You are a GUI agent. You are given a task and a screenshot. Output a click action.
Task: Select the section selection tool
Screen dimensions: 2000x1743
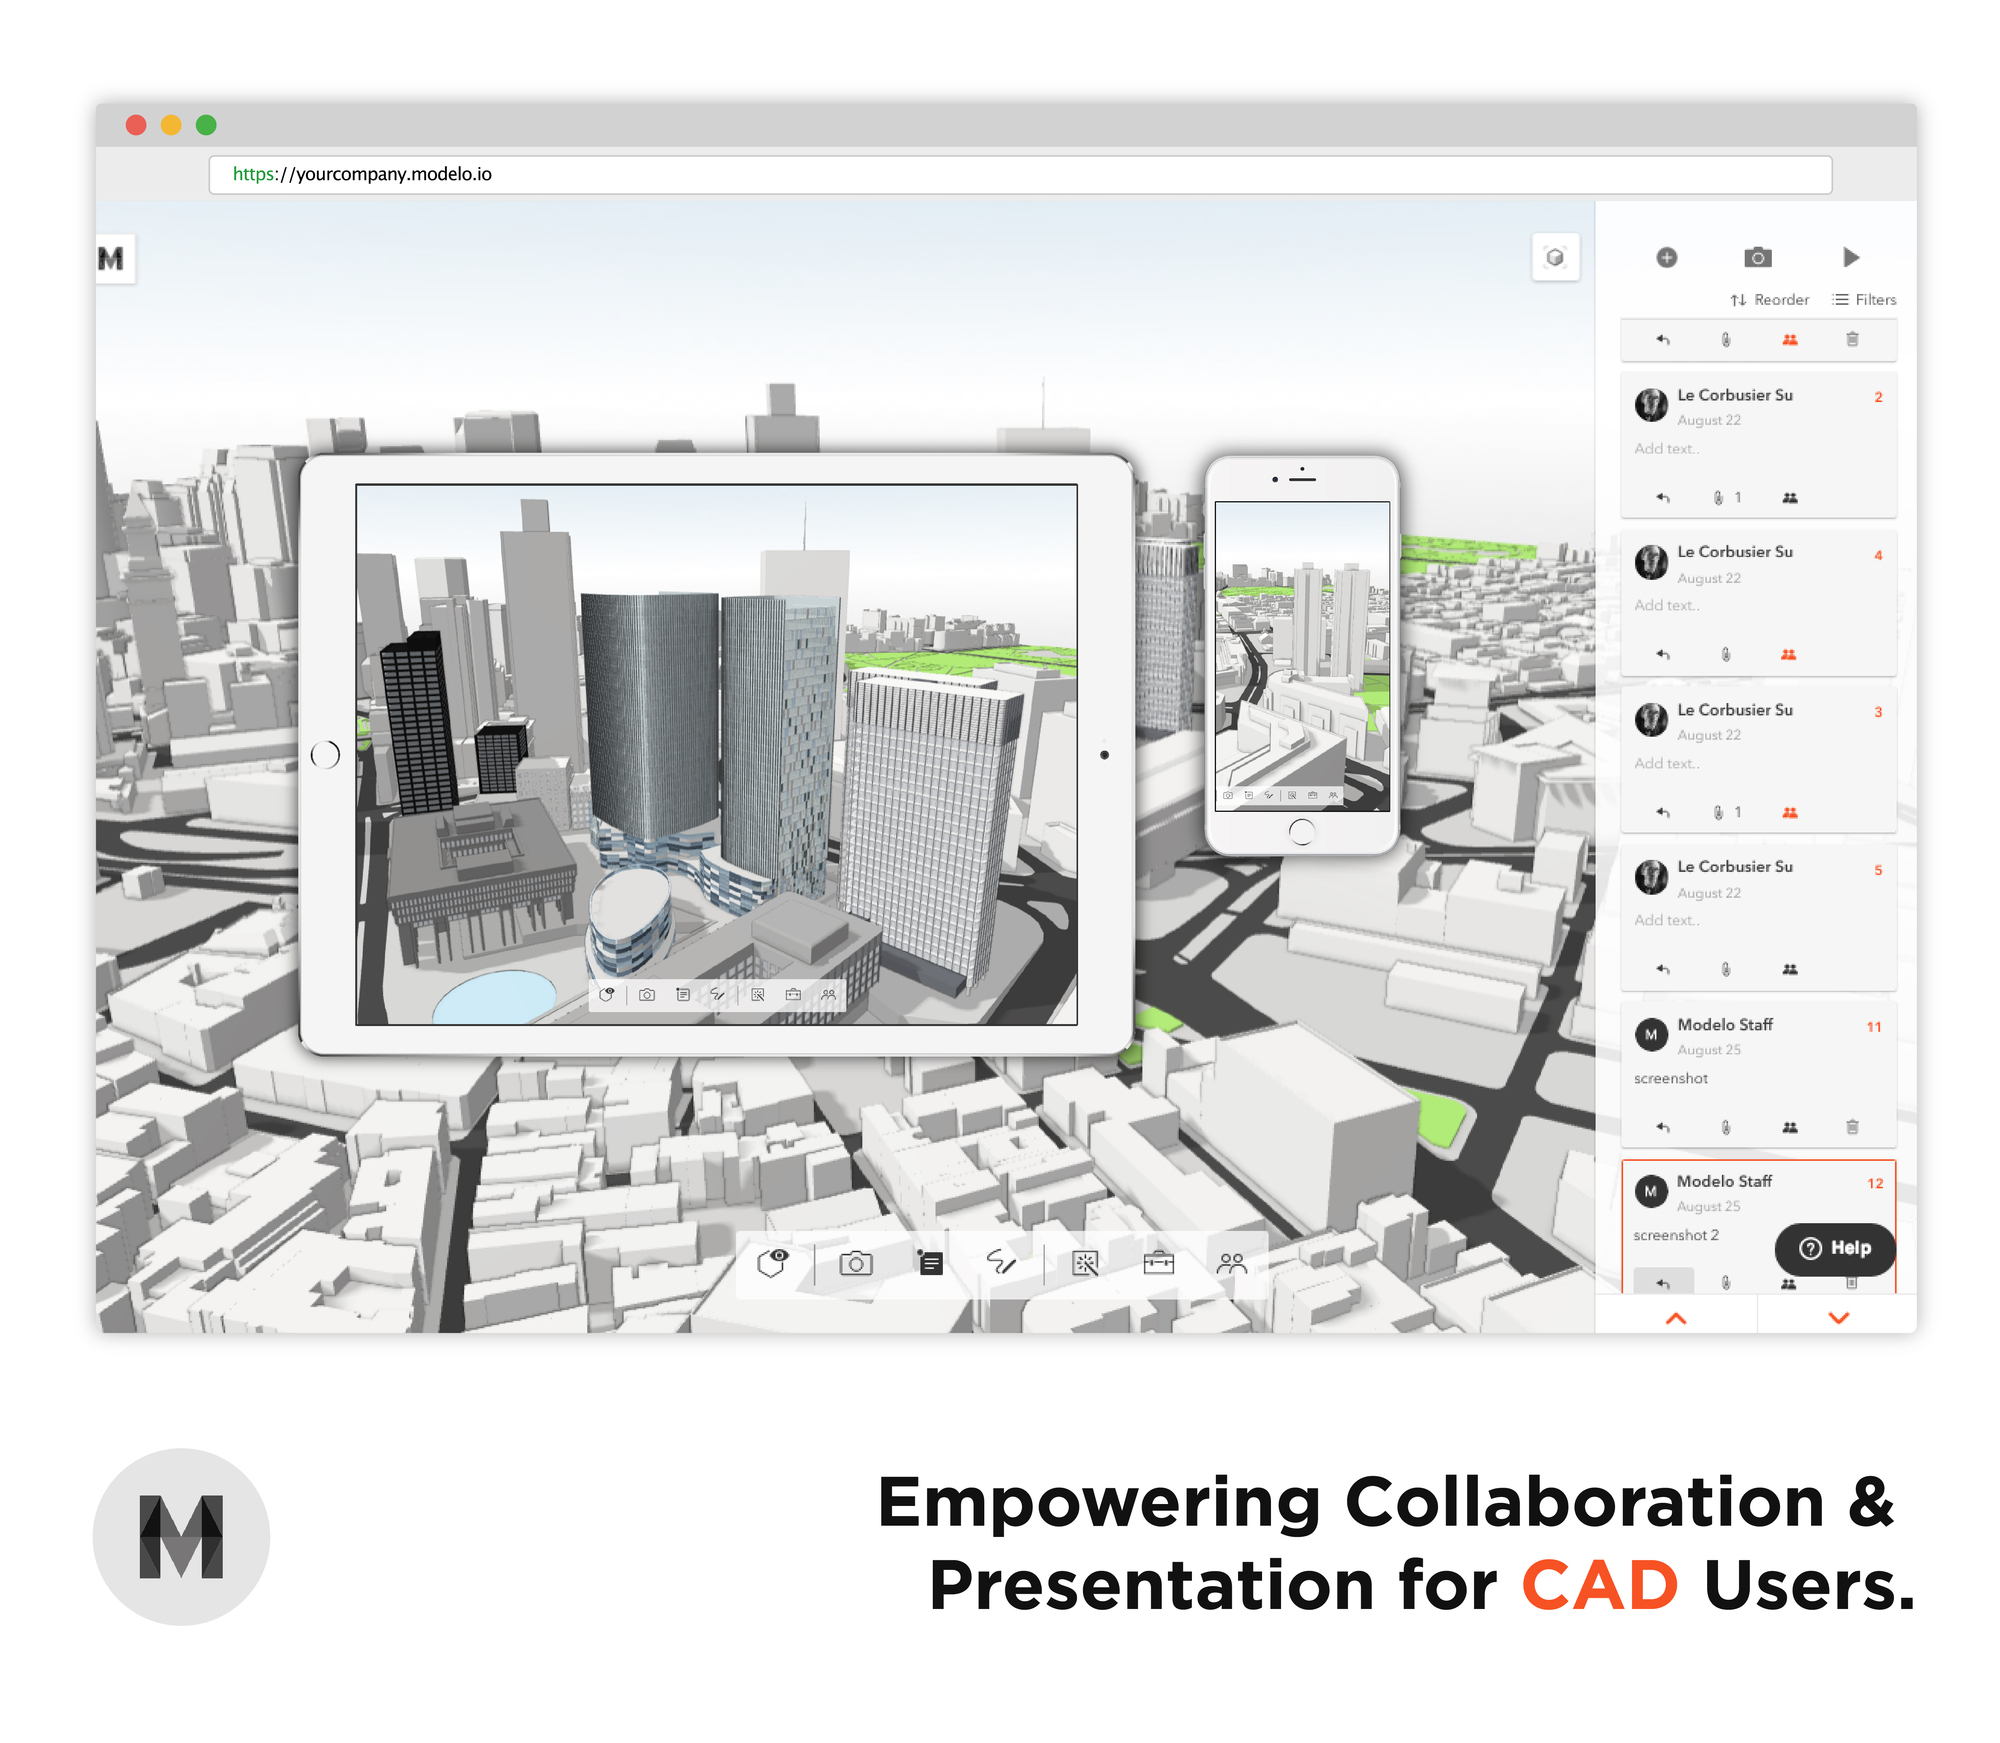[1085, 1264]
